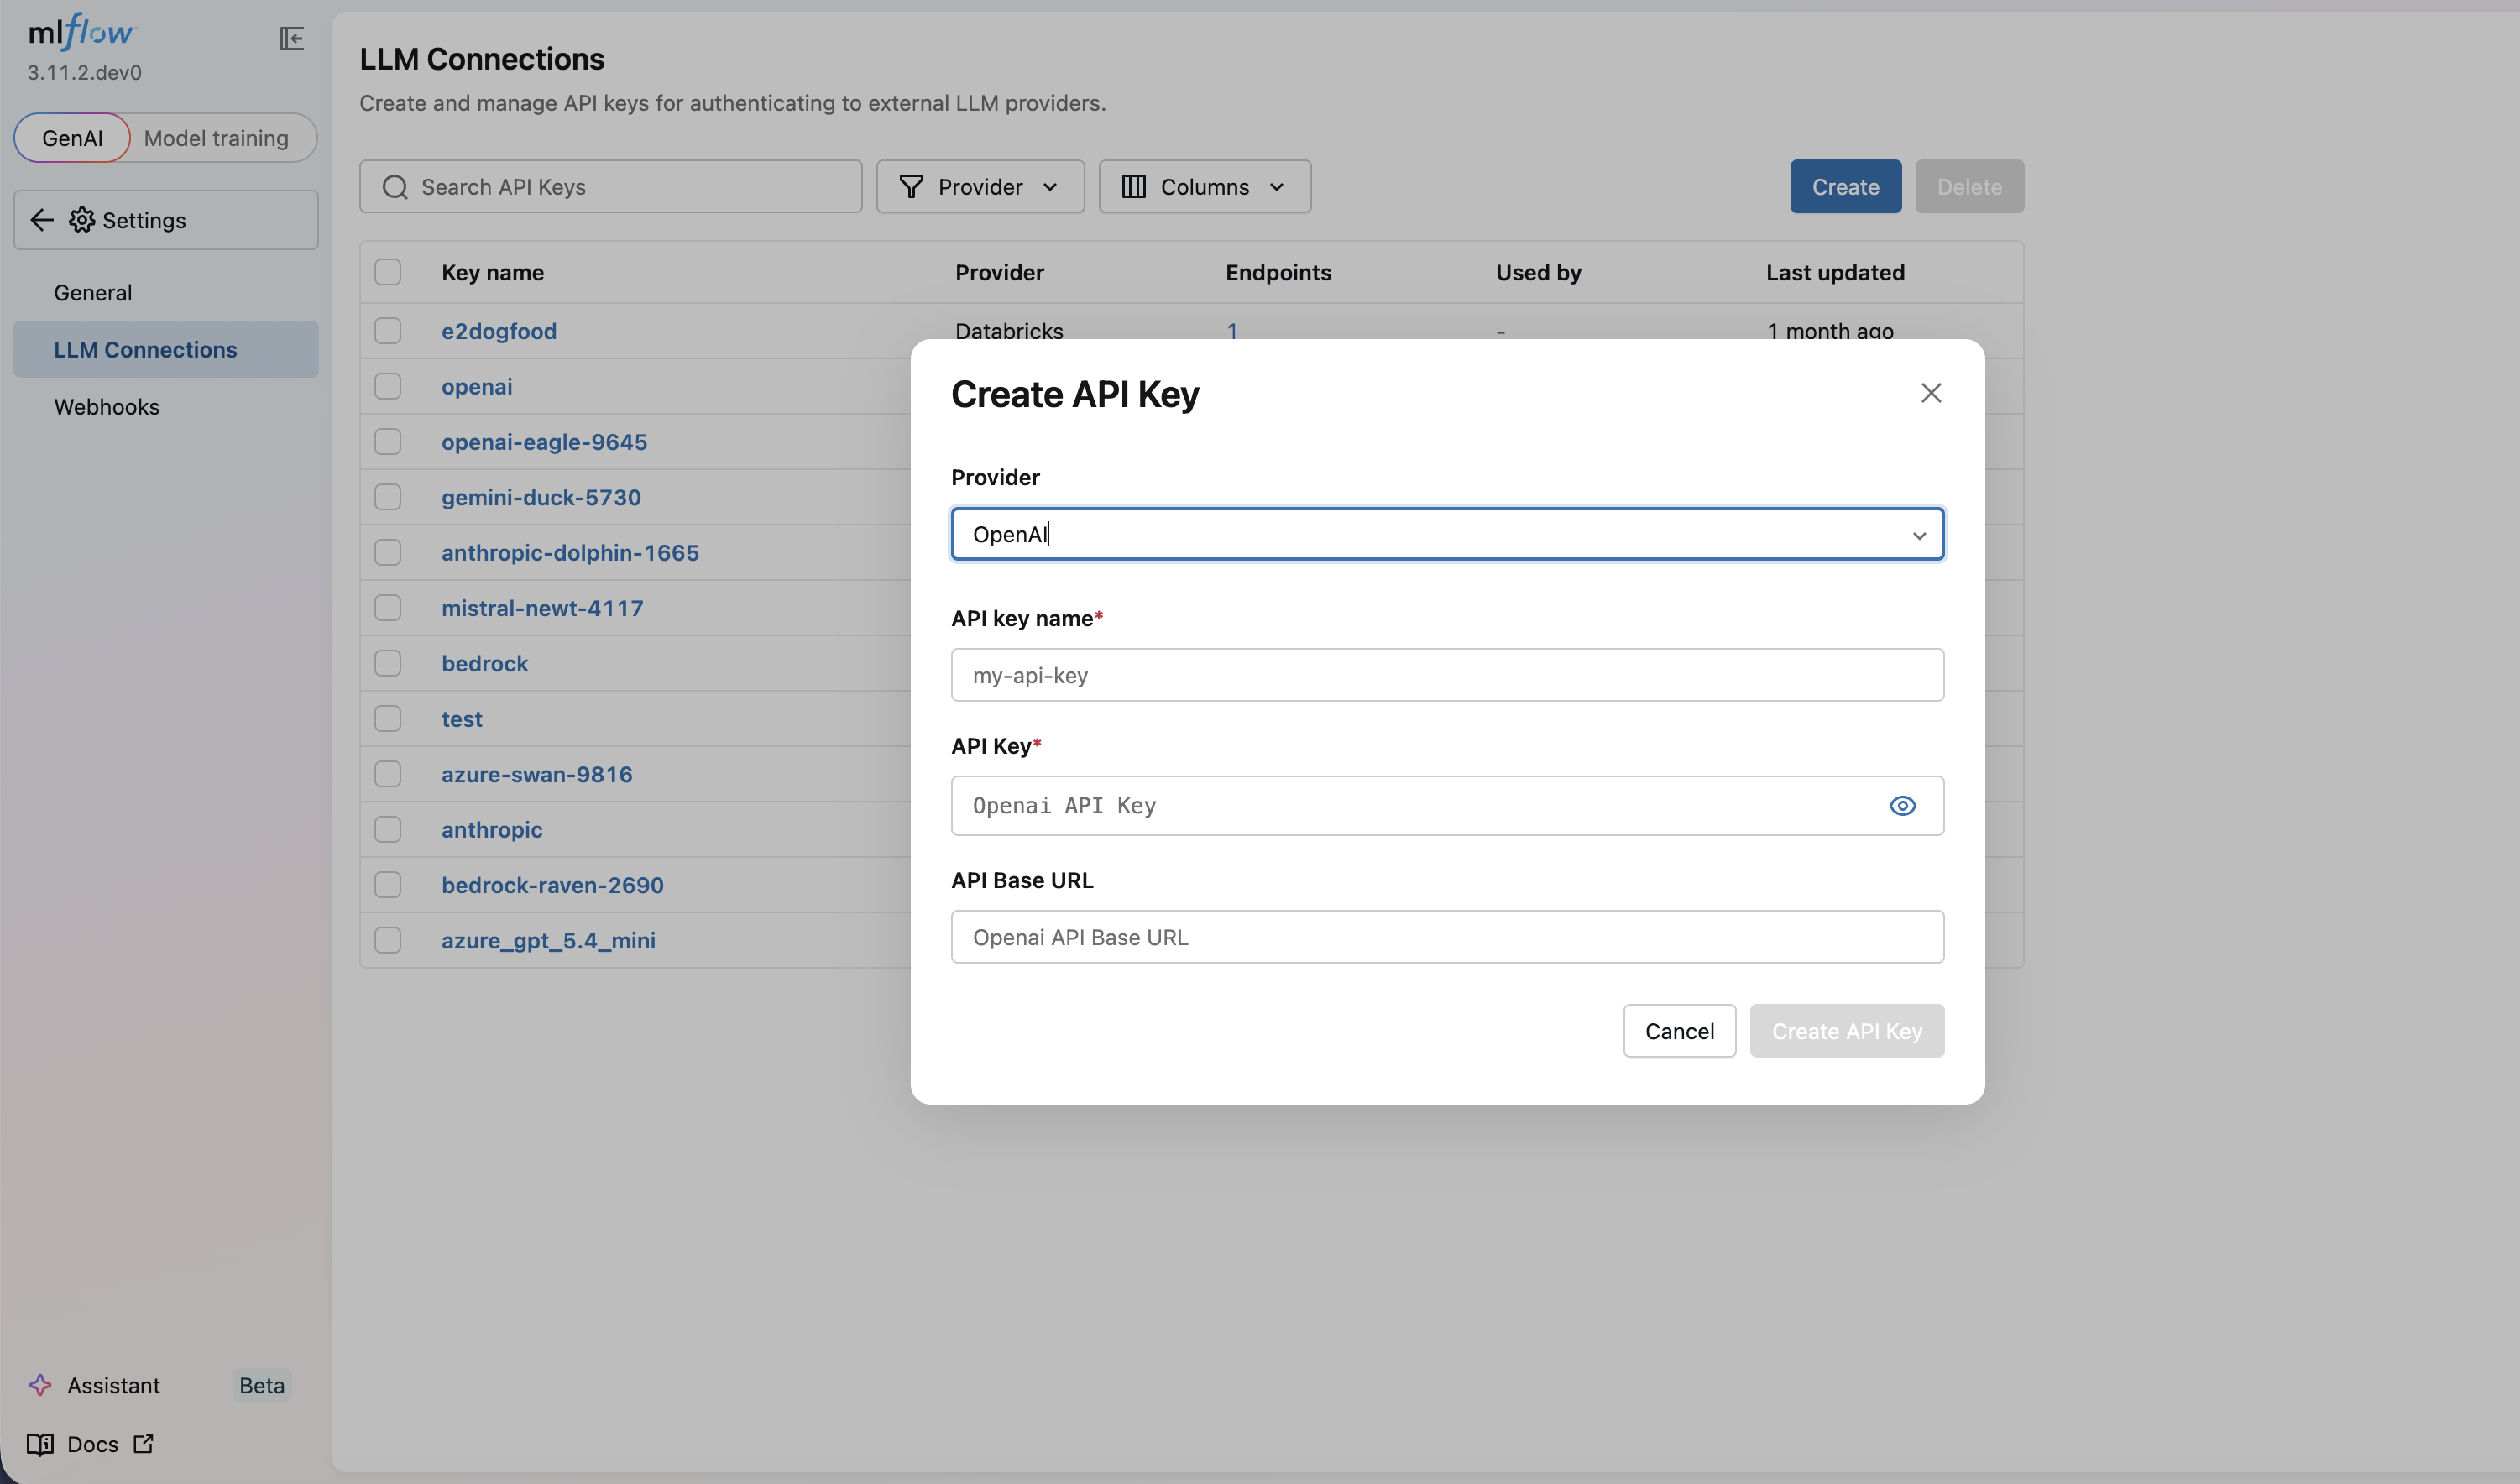Click the Docs external link icon
The image size is (2520, 1484).
[x=143, y=1443]
